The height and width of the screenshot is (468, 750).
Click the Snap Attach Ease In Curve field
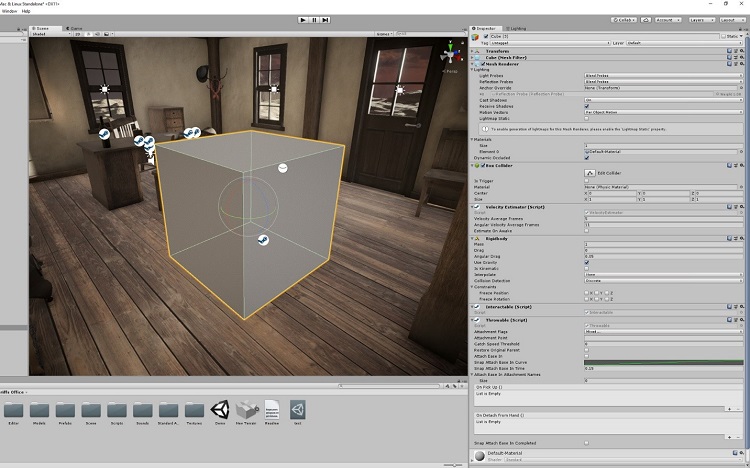[x=663, y=362]
